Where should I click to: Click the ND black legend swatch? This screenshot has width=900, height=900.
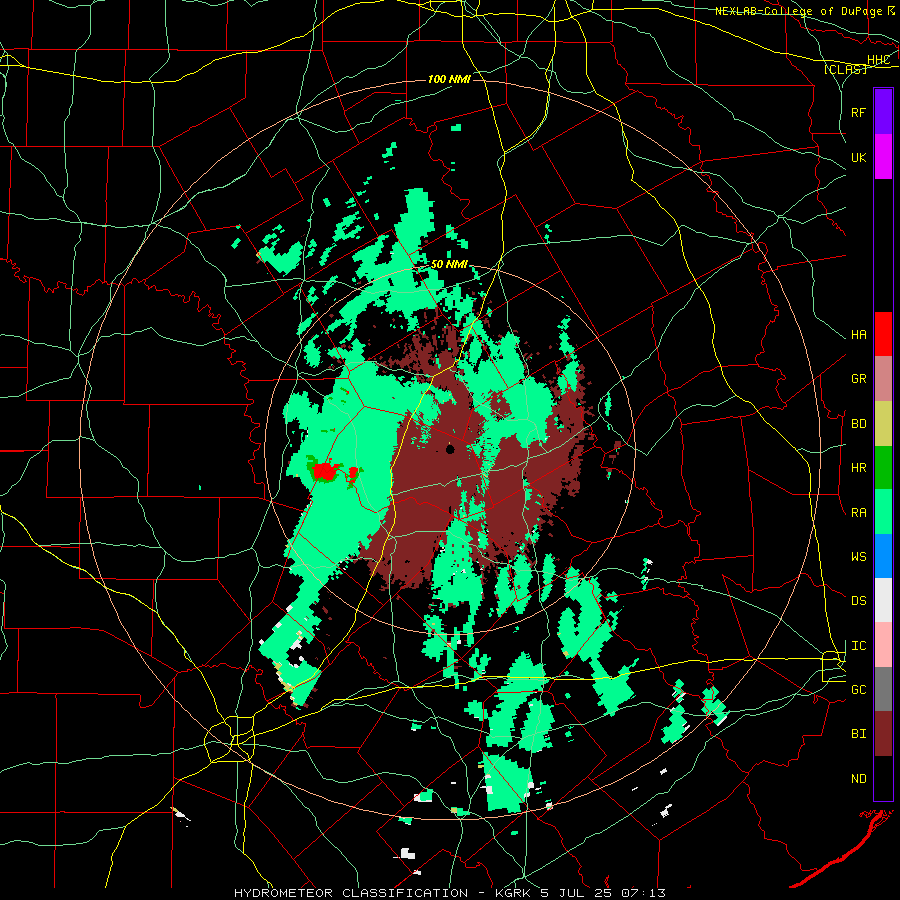click(x=883, y=778)
